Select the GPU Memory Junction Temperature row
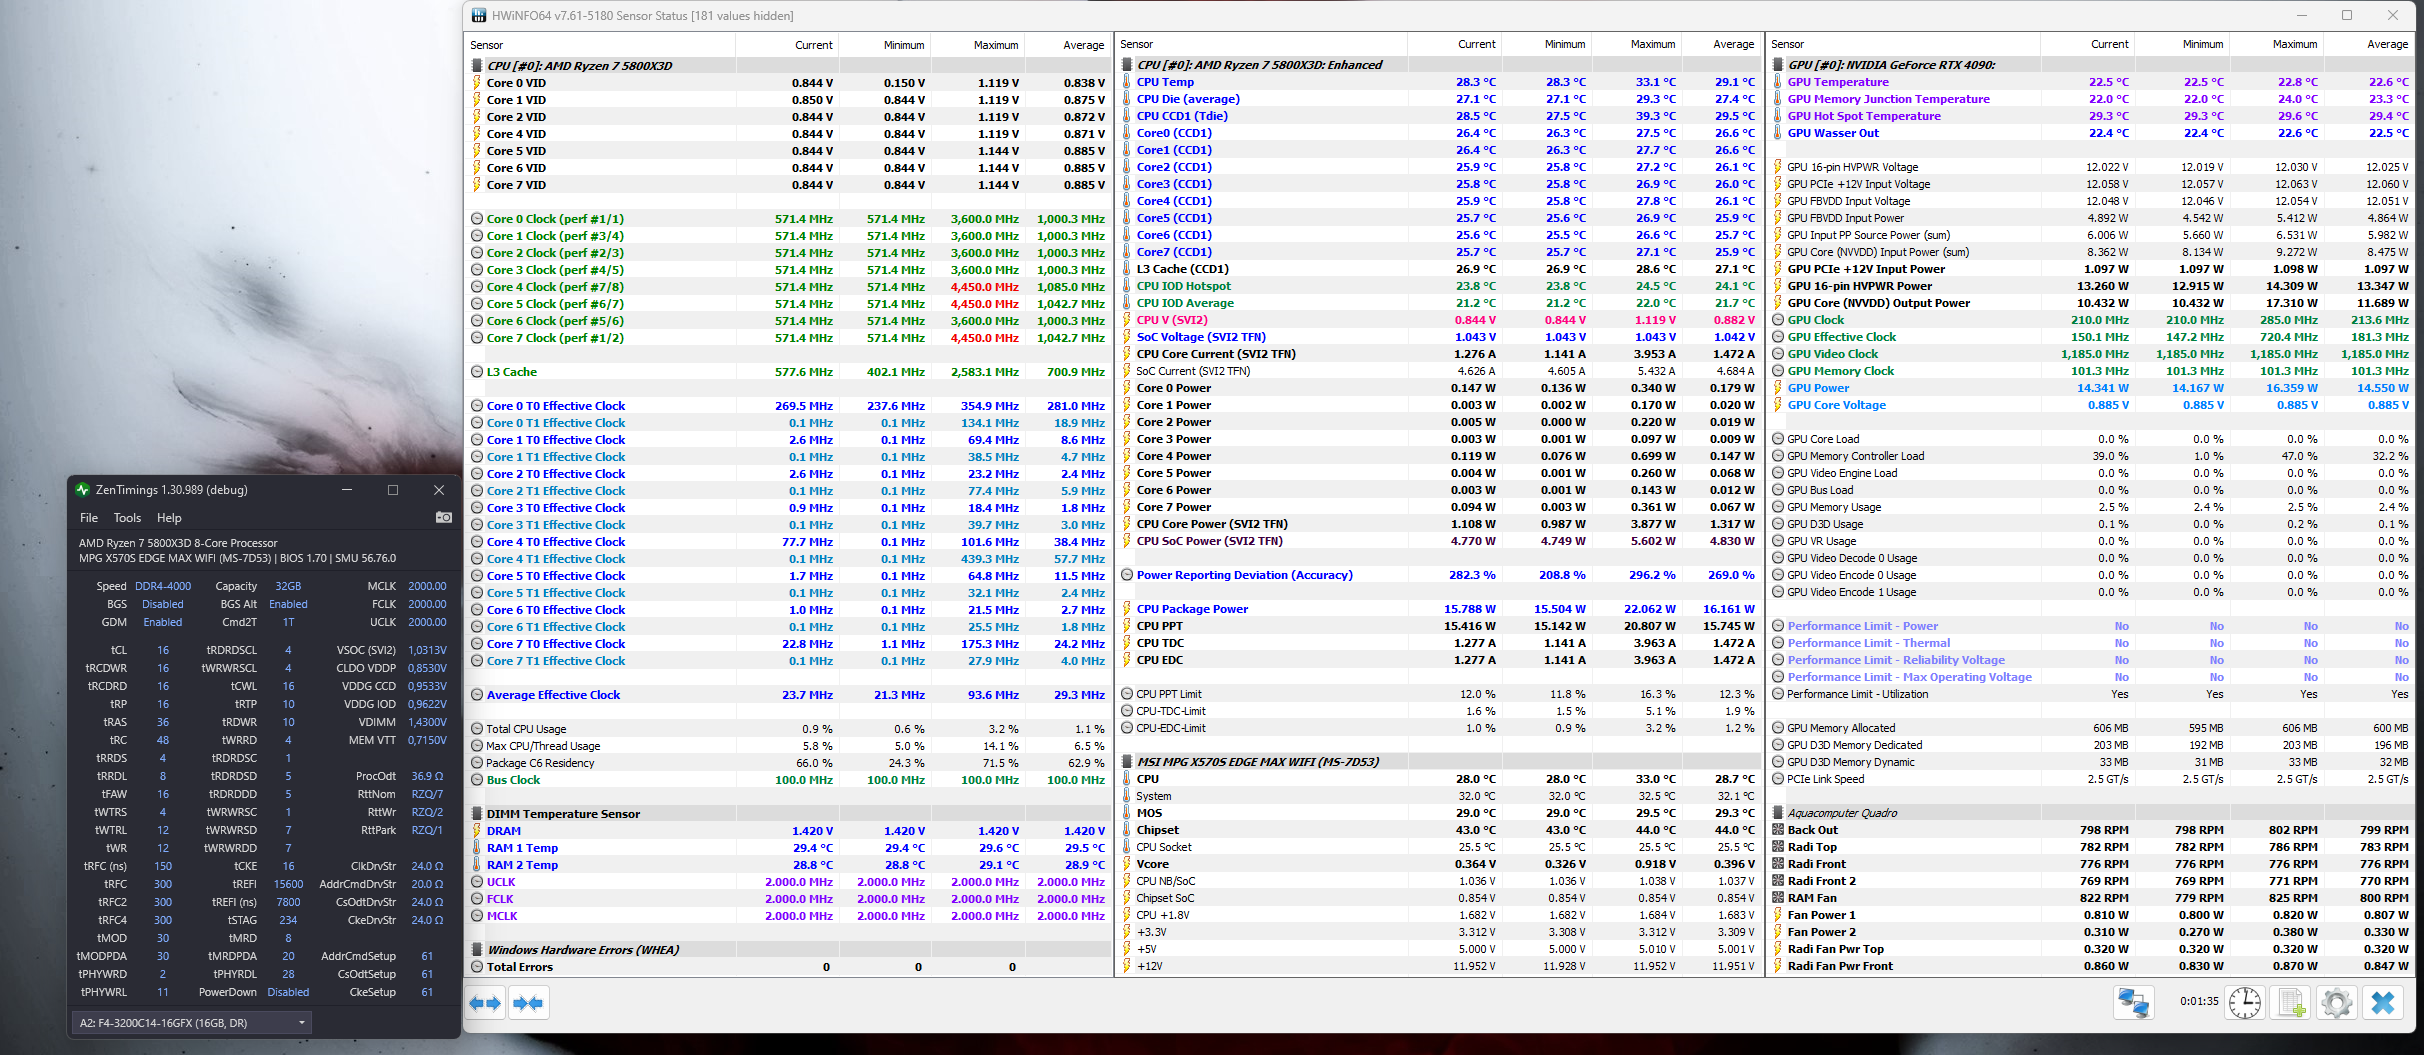 2091,99
